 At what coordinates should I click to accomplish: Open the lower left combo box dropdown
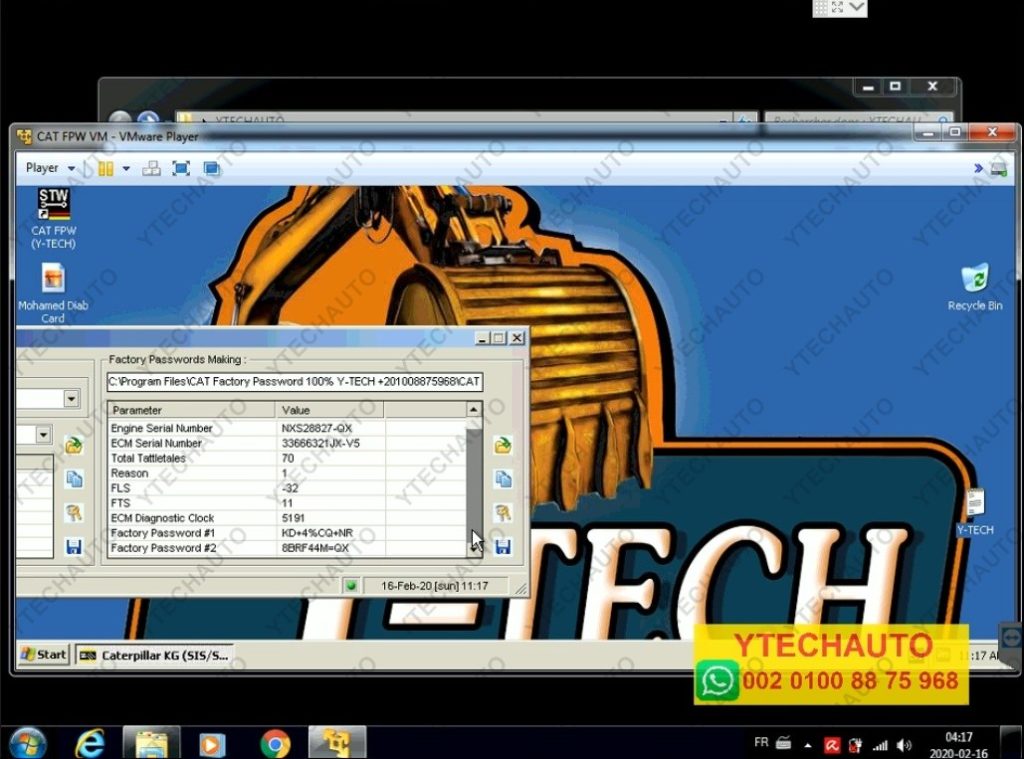tap(43, 434)
